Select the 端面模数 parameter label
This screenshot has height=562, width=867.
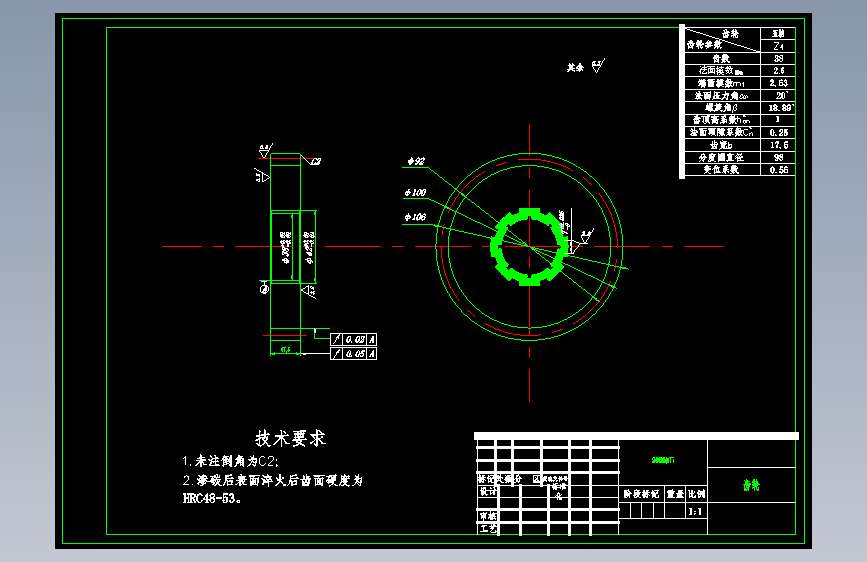point(722,83)
